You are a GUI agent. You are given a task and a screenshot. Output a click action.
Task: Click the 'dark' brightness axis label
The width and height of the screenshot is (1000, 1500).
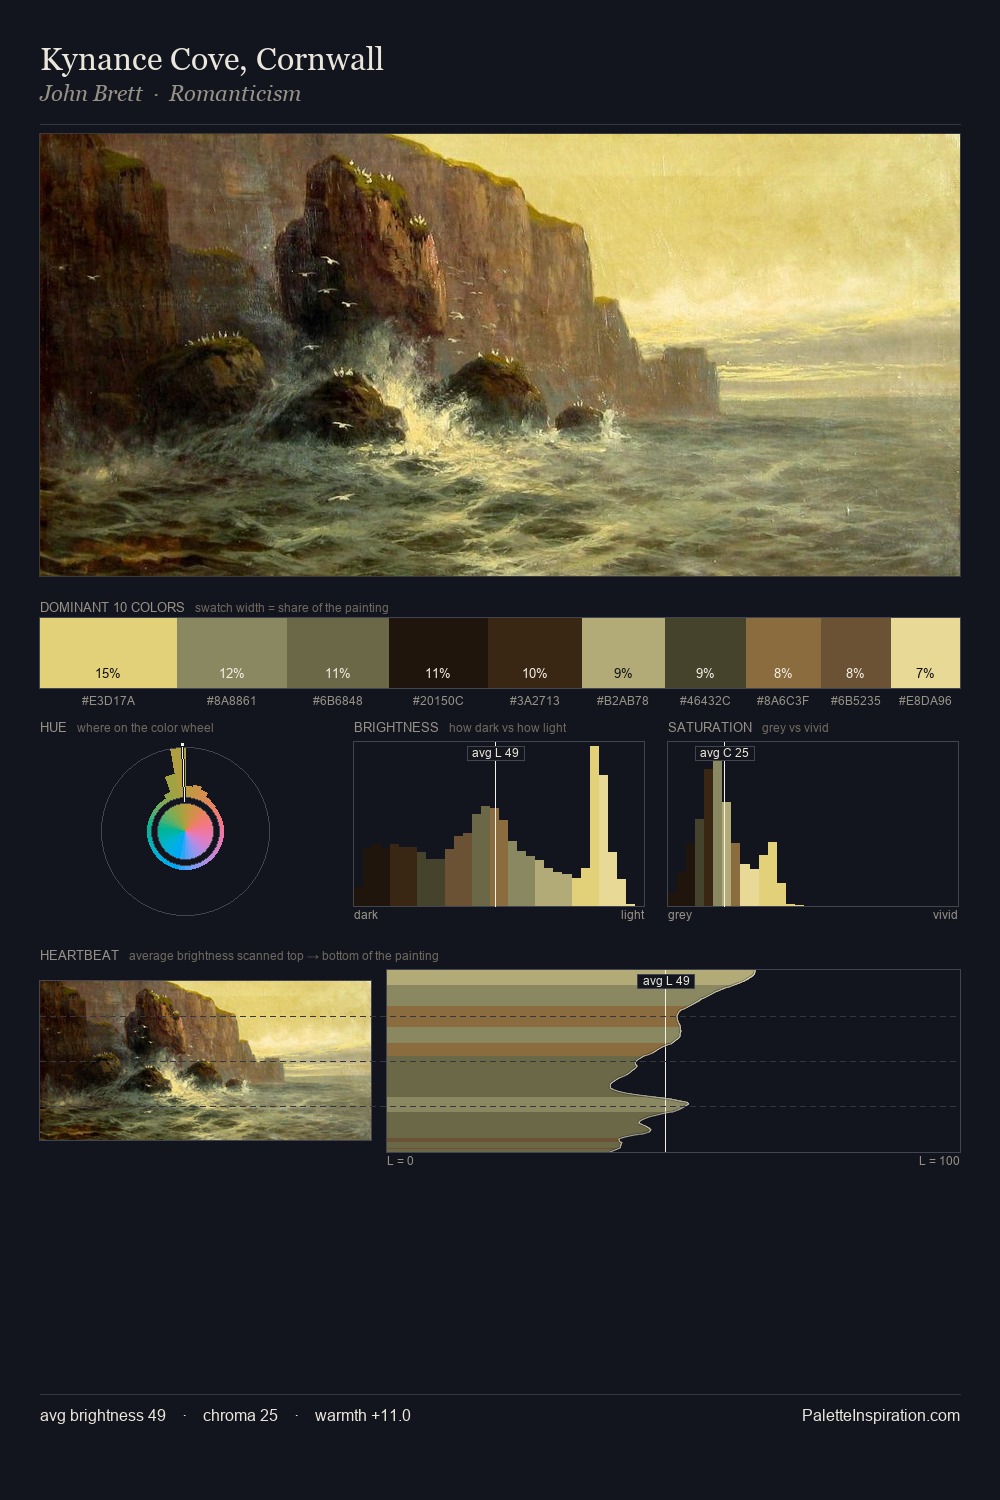(x=366, y=915)
